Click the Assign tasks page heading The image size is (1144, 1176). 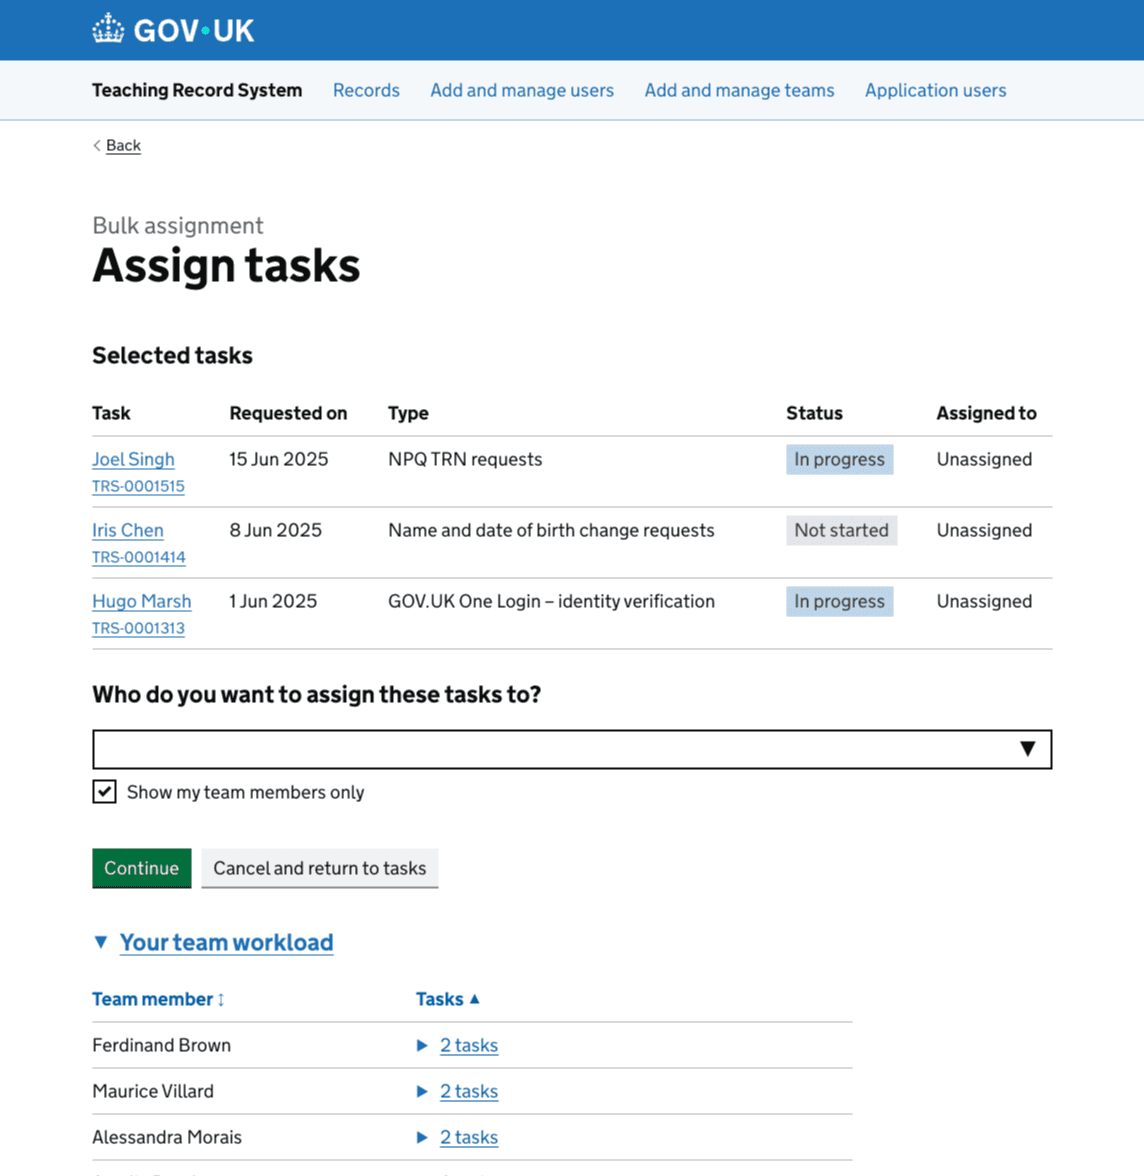pos(226,266)
